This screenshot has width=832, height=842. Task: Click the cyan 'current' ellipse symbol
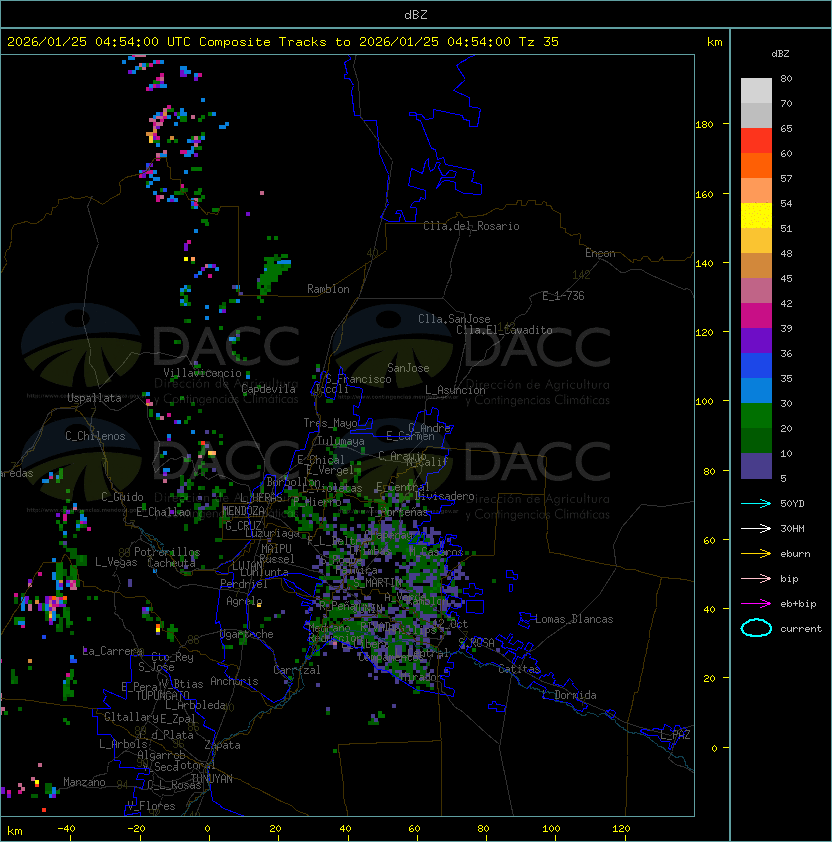tap(756, 628)
